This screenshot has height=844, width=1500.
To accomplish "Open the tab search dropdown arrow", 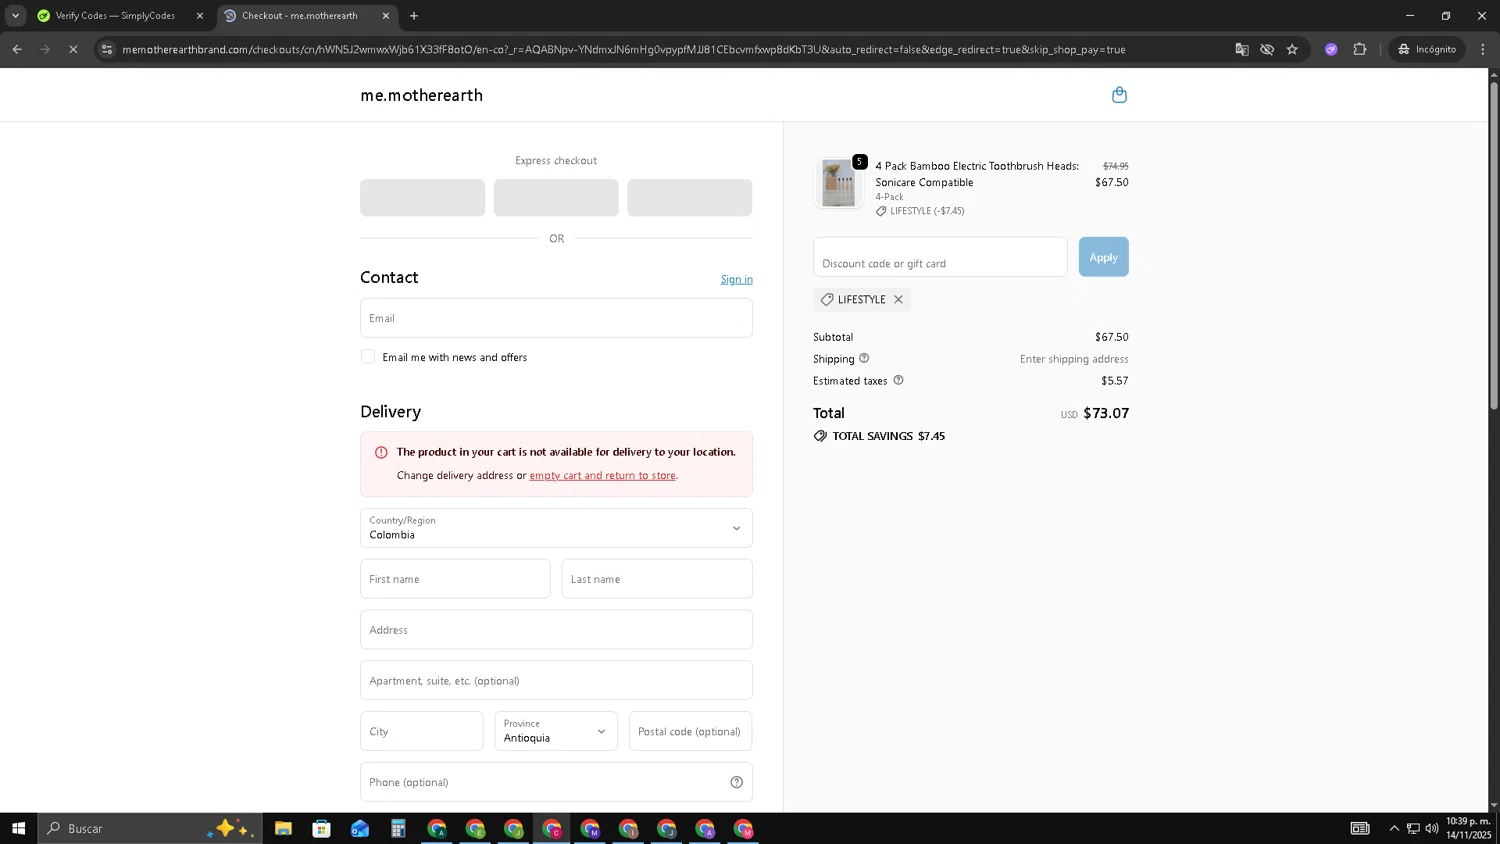I will tap(15, 16).
